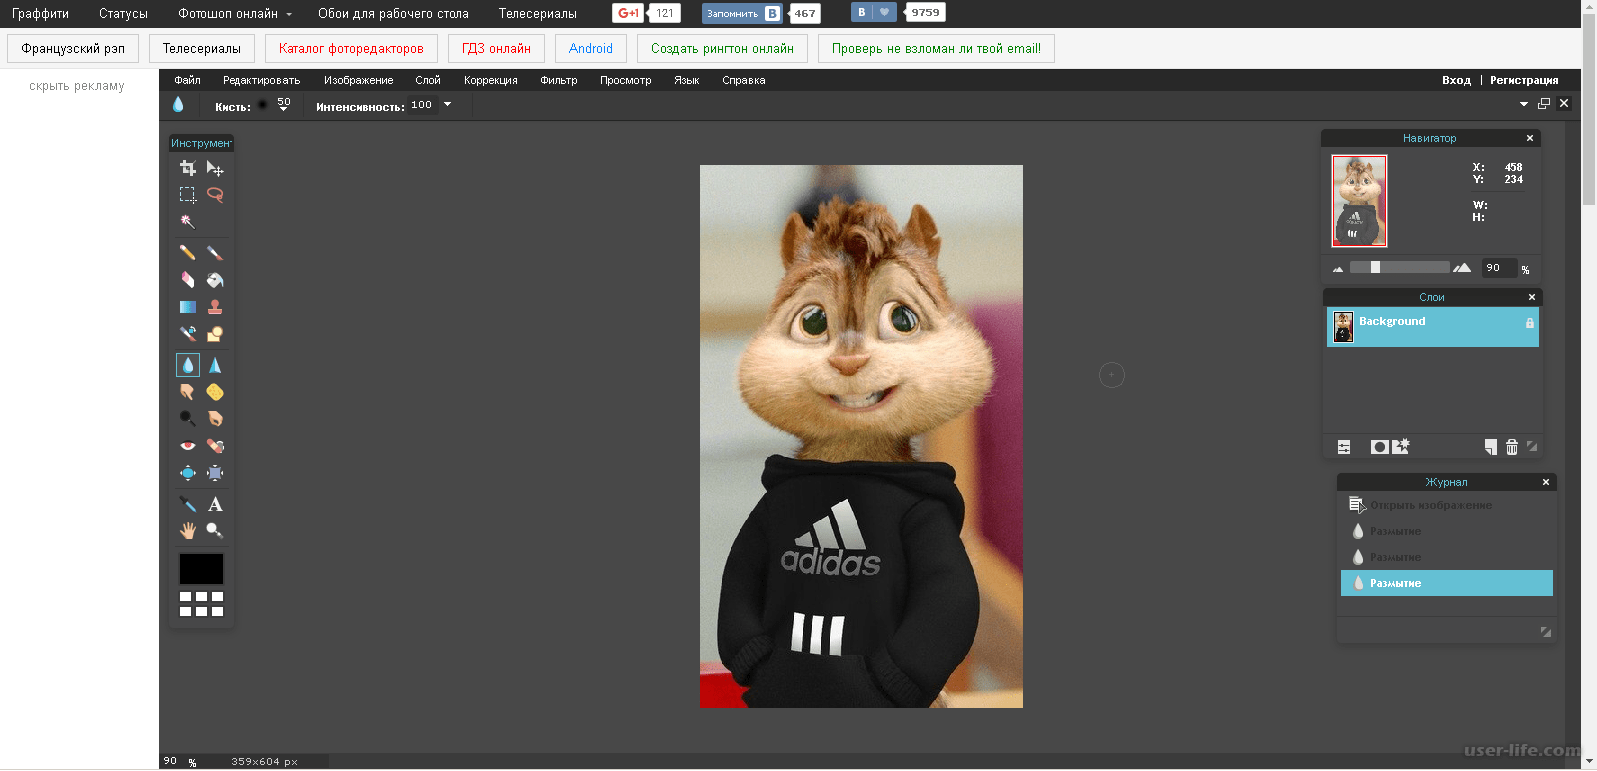Select the Sponge tool
This screenshot has height=771, width=1597.
[x=215, y=392]
